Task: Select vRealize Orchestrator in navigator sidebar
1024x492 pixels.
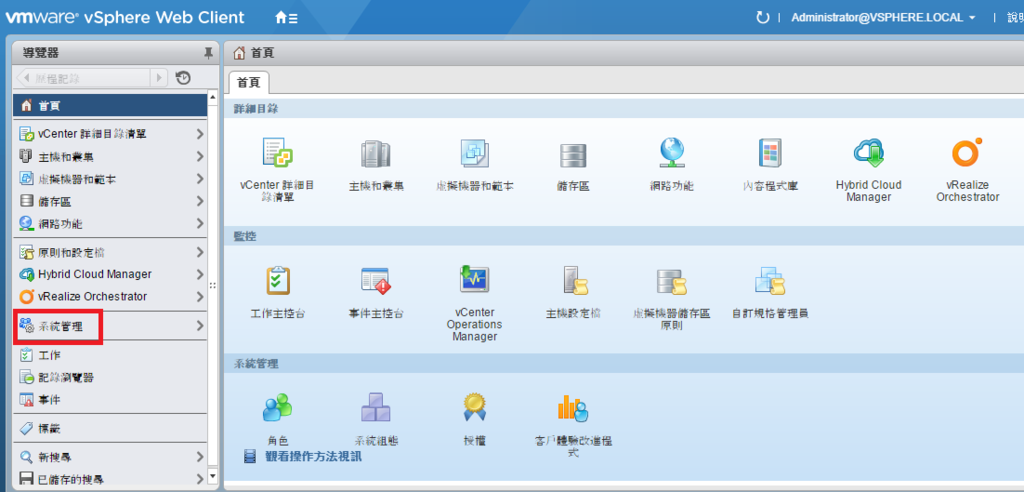Action: [110, 297]
